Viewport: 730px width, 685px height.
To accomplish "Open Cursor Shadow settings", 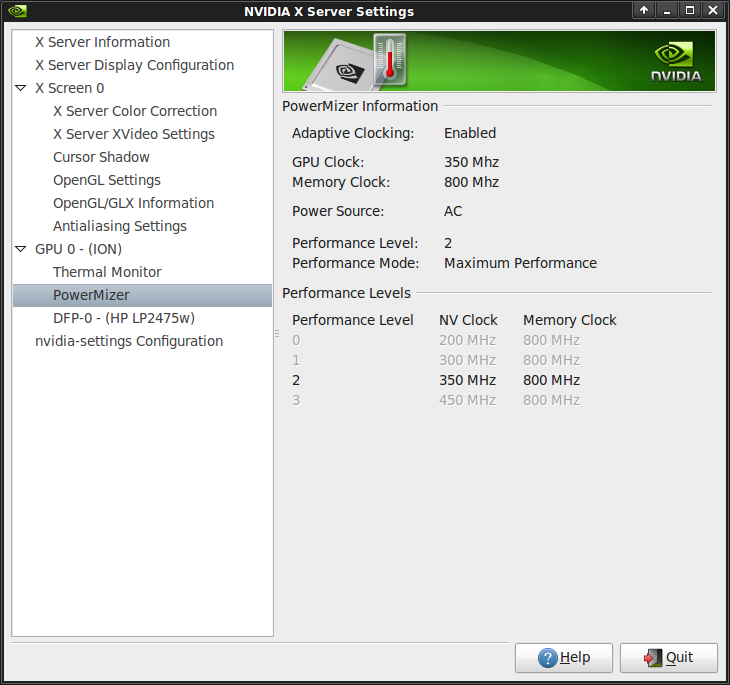I will 101,157.
